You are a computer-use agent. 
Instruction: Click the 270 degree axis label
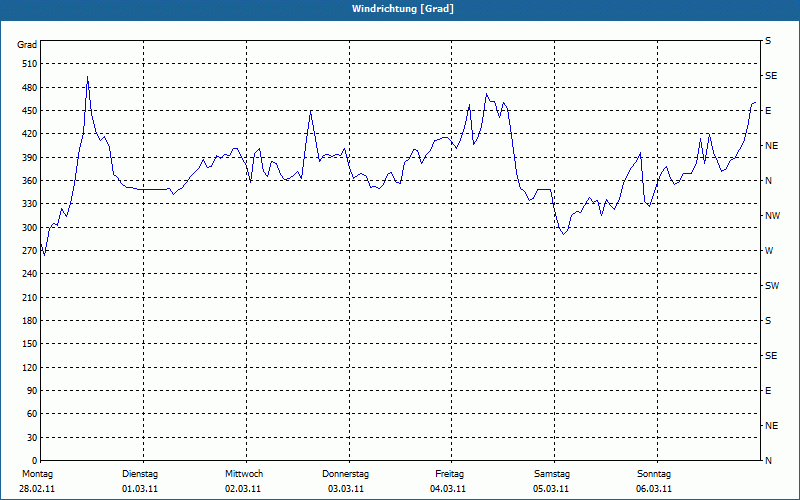pos(30,251)
